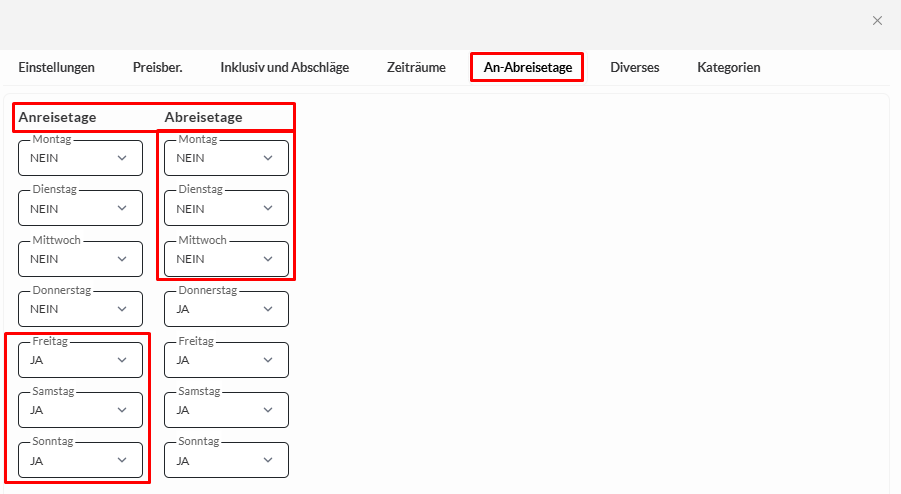
Task: Open Anreisetage Montag dropdown
Action: [x=80, y=158]
